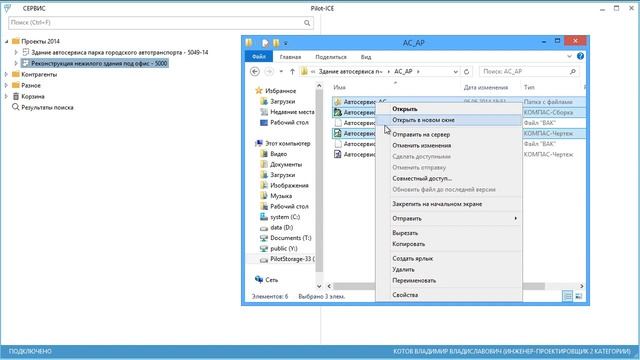Image resolution: width=640 pixels, height=360 pixels.
Task: Click the search magnifier icon in Pilot-ICE
Action: pyautogui.click(x=307, y=23)
